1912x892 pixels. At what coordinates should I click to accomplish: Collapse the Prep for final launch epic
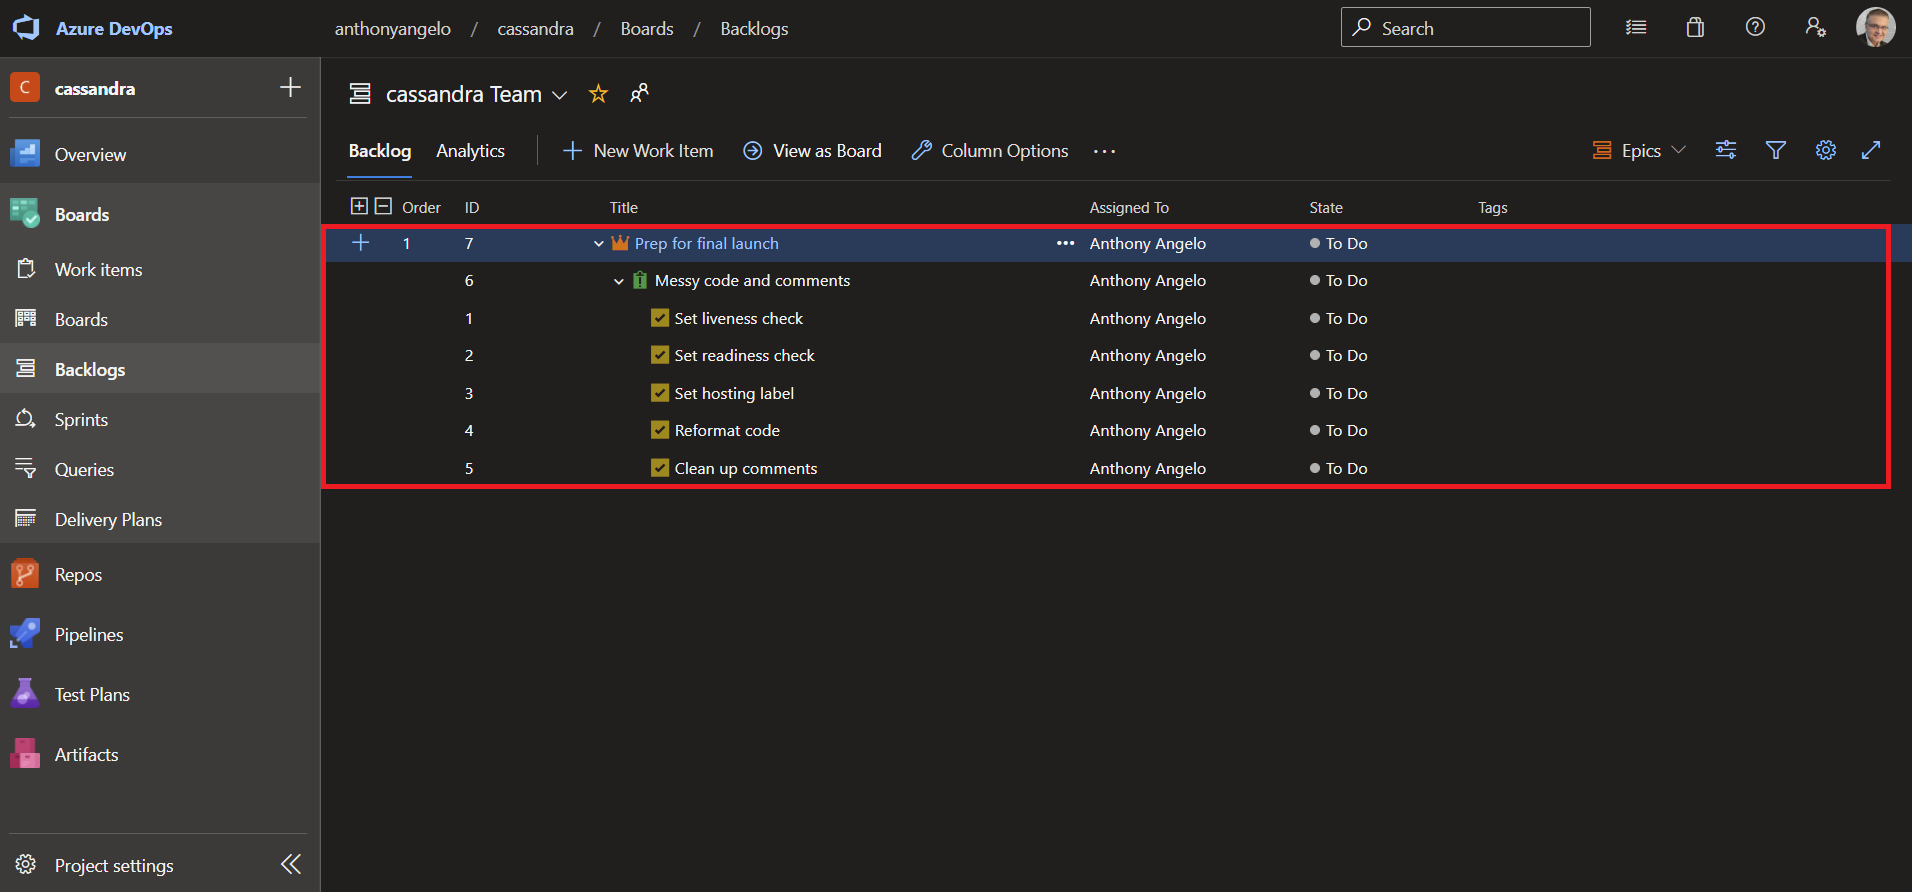[598, 243]
